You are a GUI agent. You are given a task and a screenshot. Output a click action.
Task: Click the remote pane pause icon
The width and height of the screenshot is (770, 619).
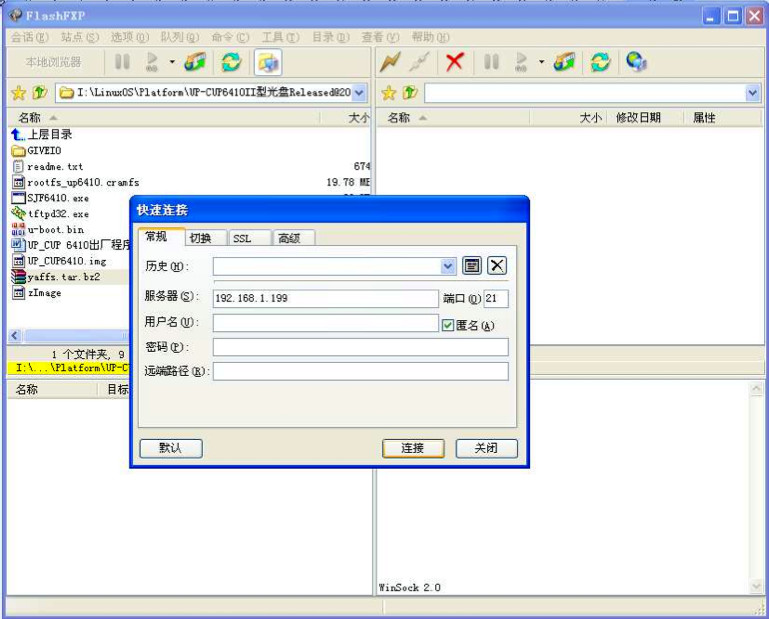tap(491, 62)
